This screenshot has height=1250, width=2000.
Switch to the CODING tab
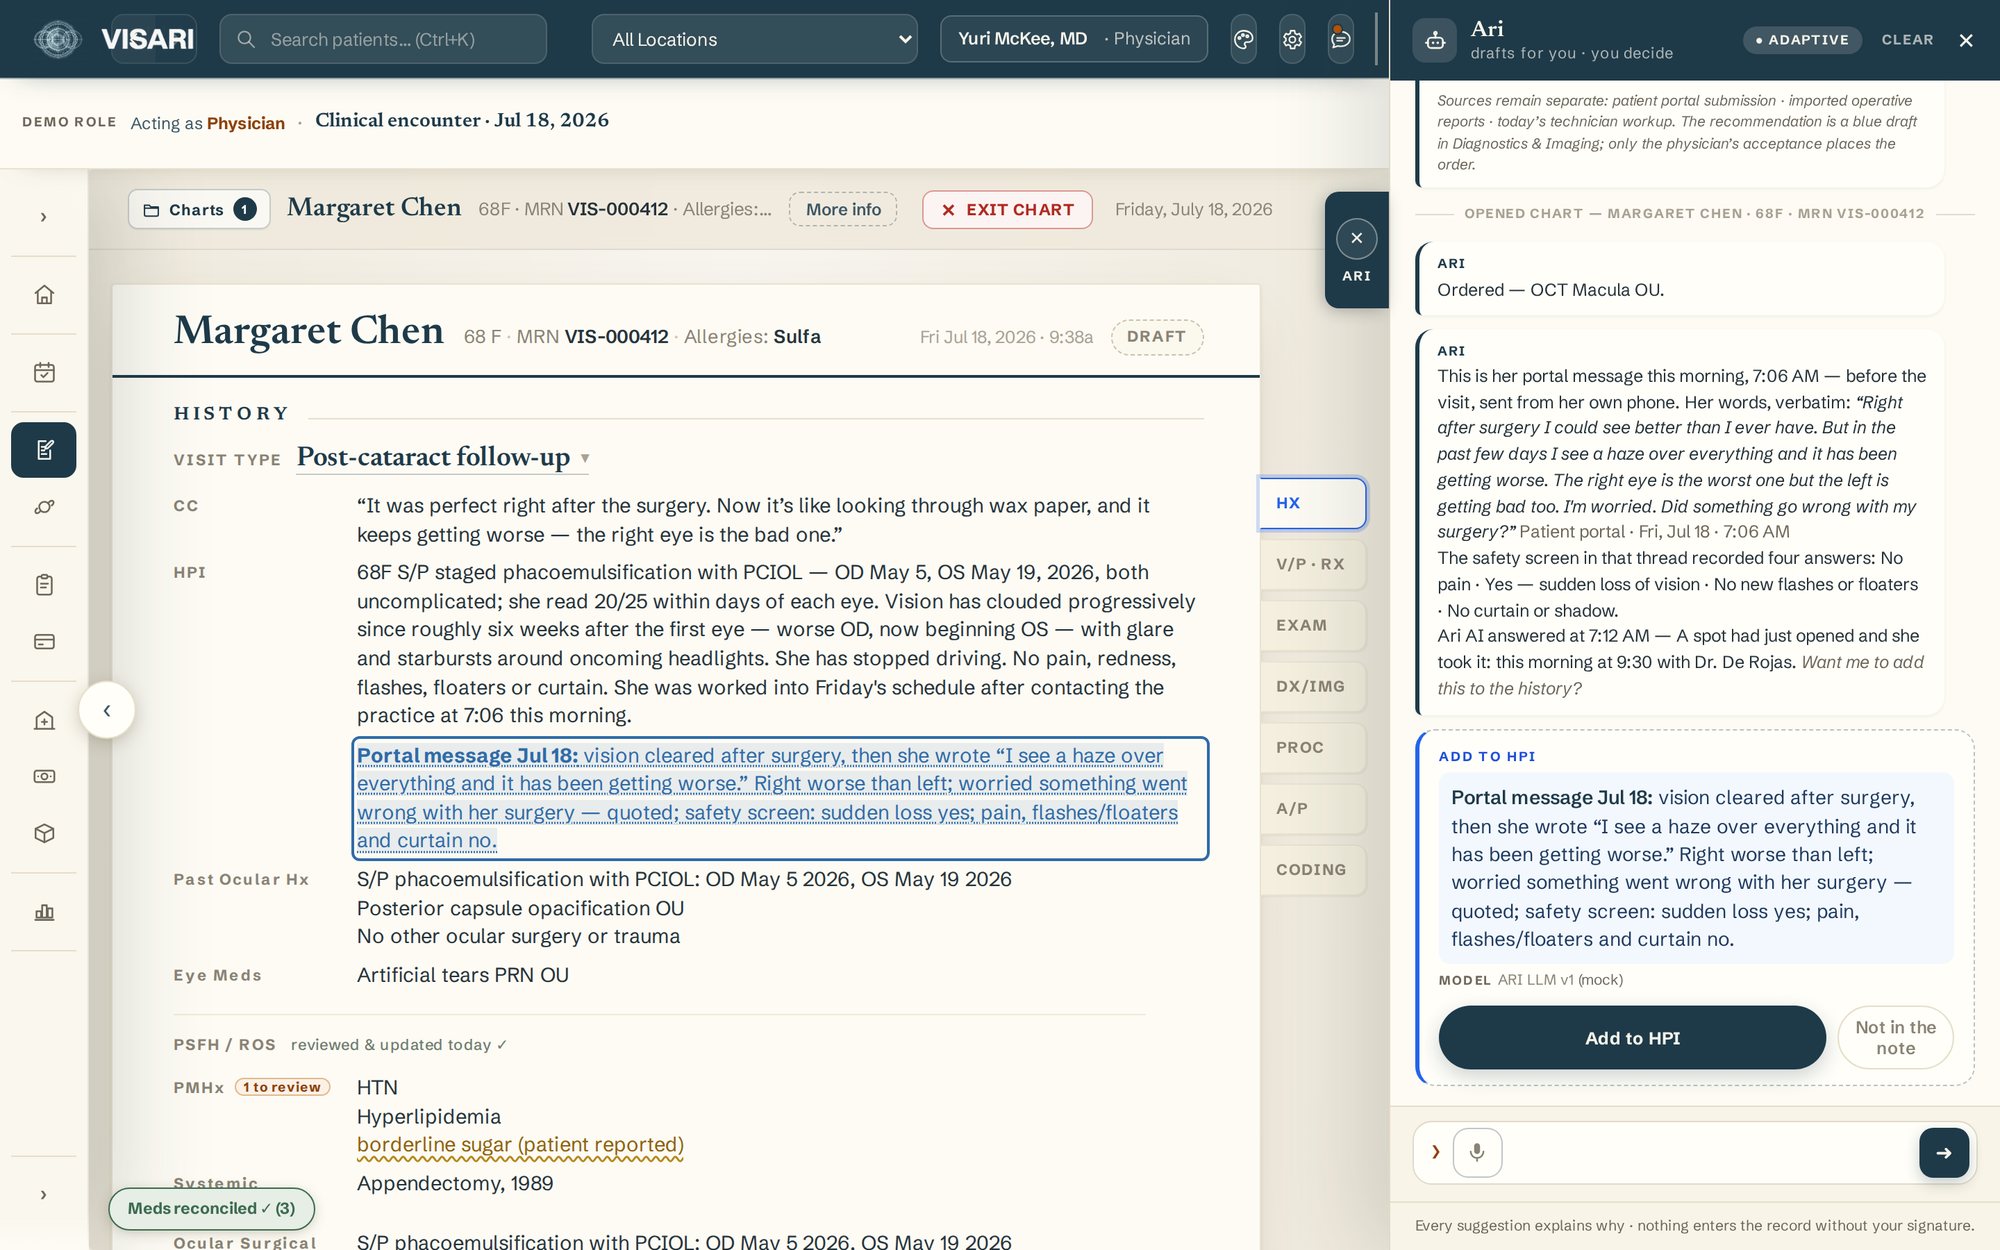(x=1312, y=870)
